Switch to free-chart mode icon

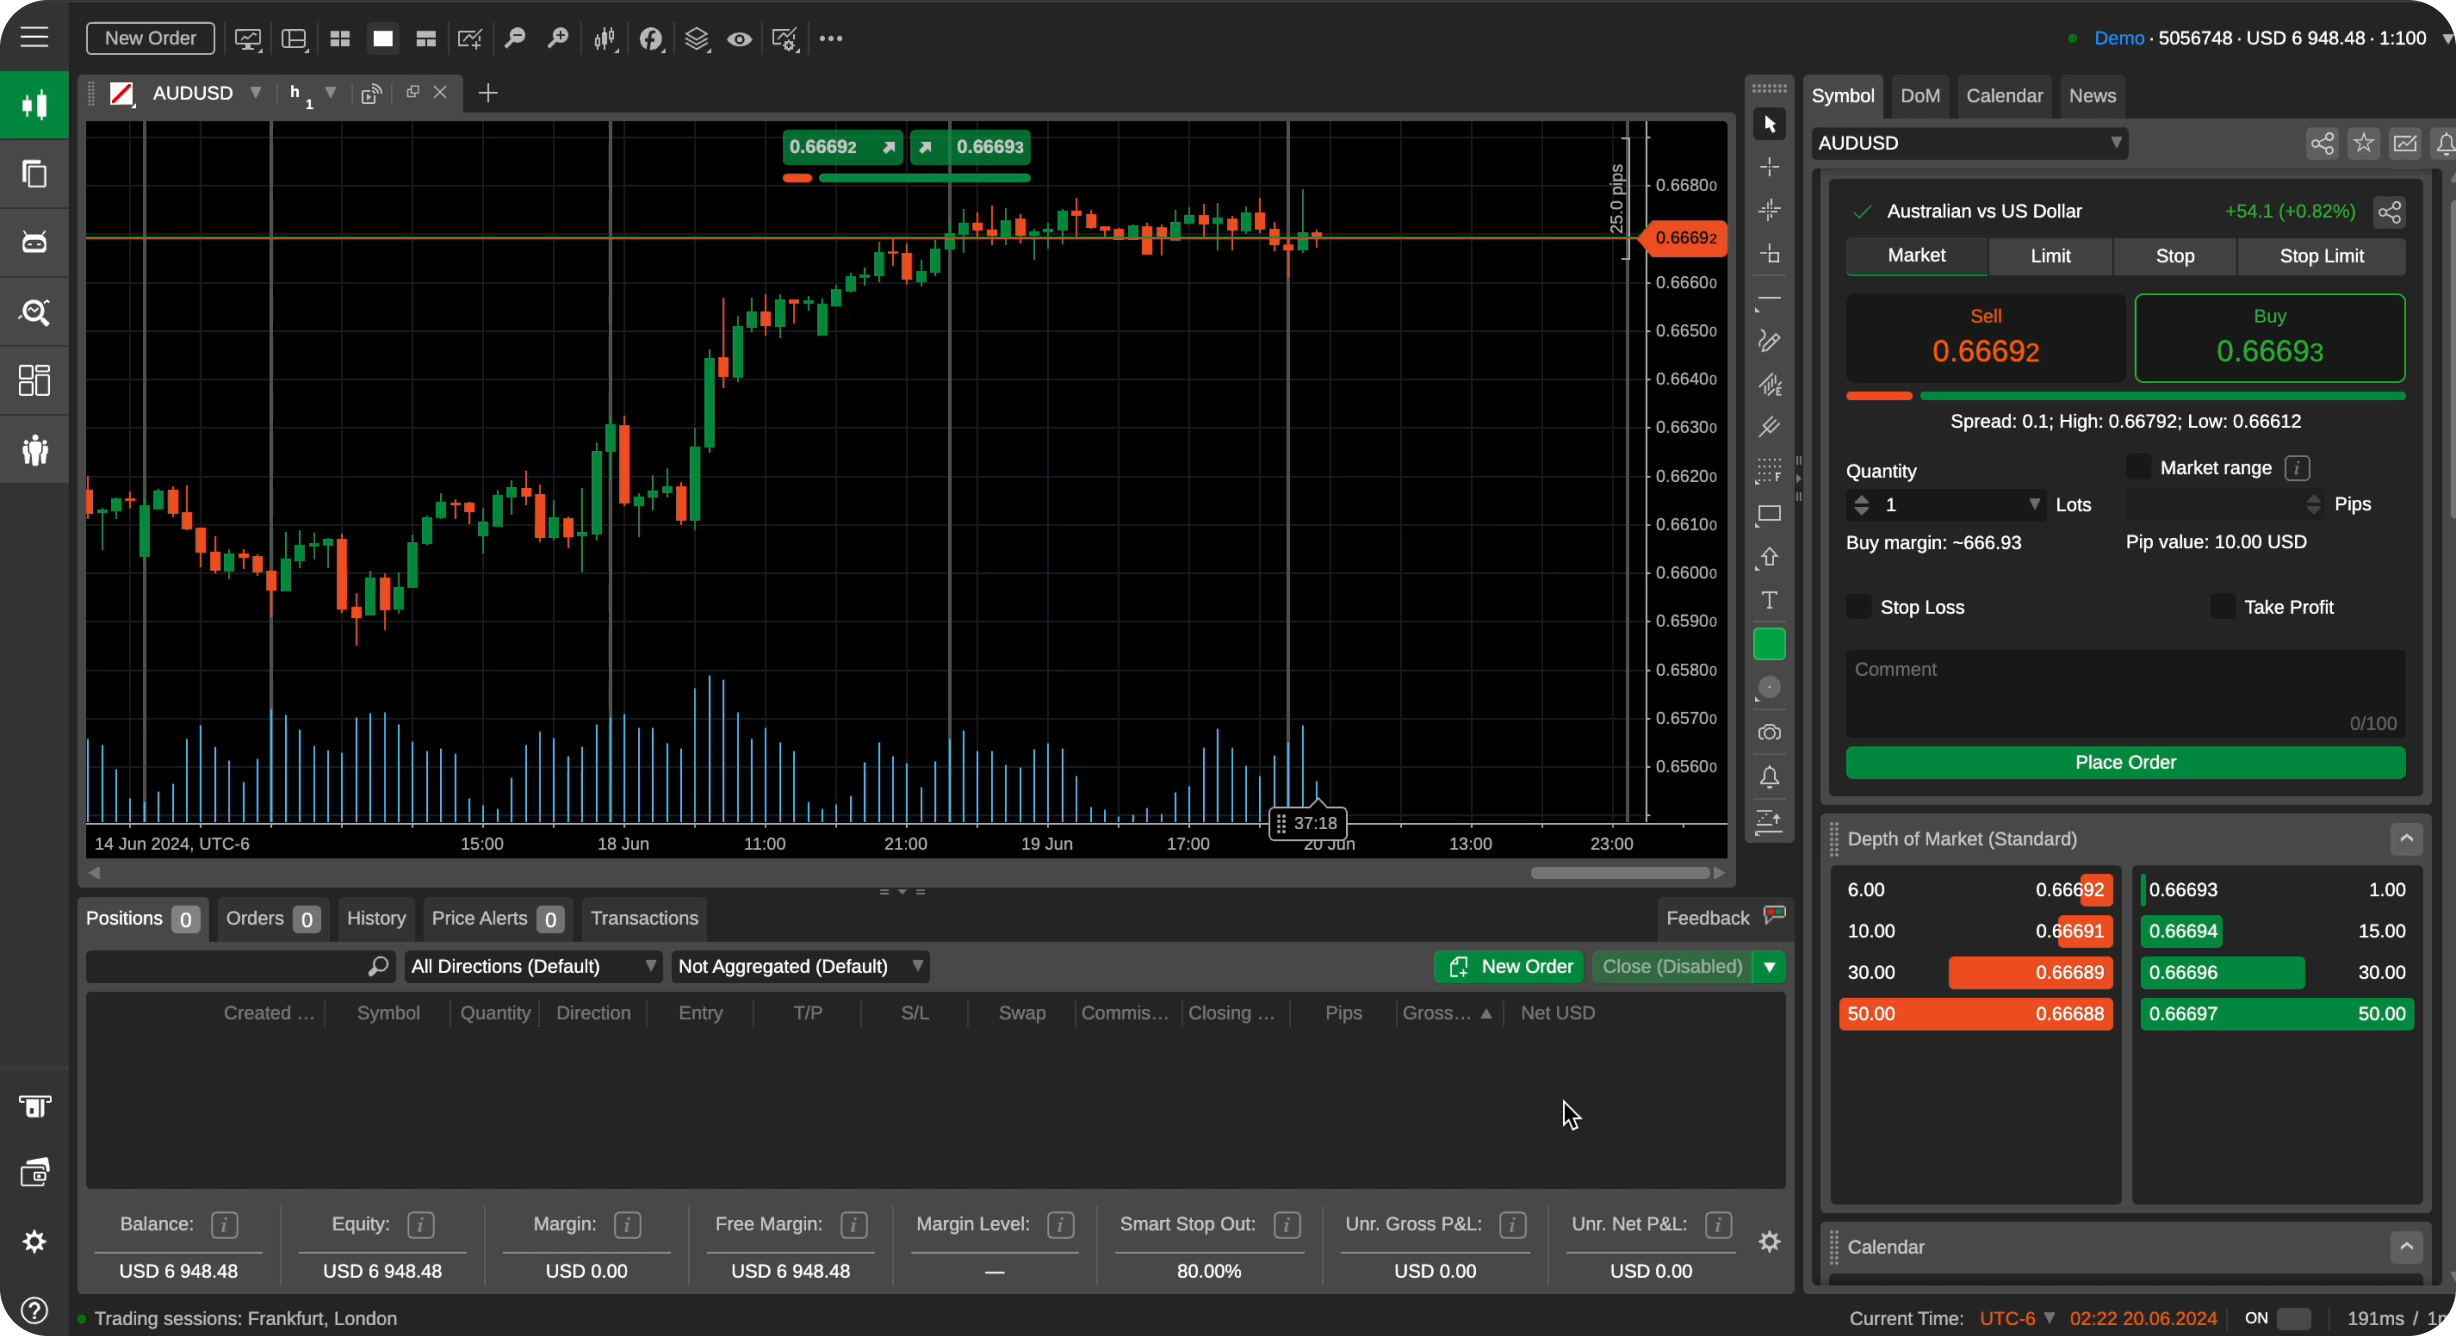pyautogui.click(x=426, y=39)
